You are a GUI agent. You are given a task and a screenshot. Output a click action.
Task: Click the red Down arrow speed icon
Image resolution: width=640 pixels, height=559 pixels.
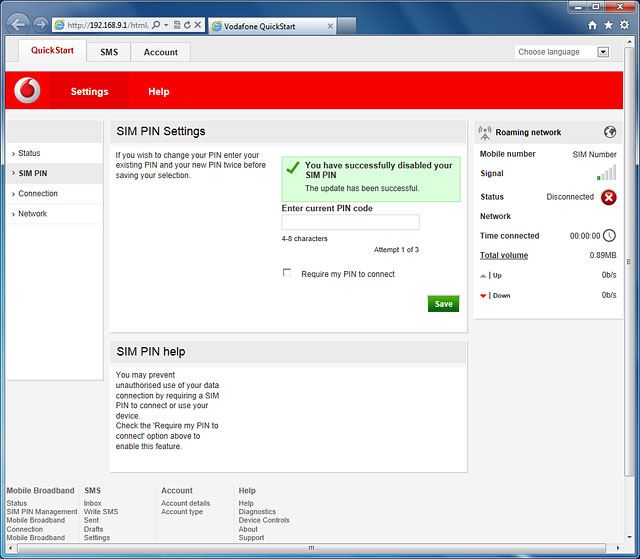[483, 295]
